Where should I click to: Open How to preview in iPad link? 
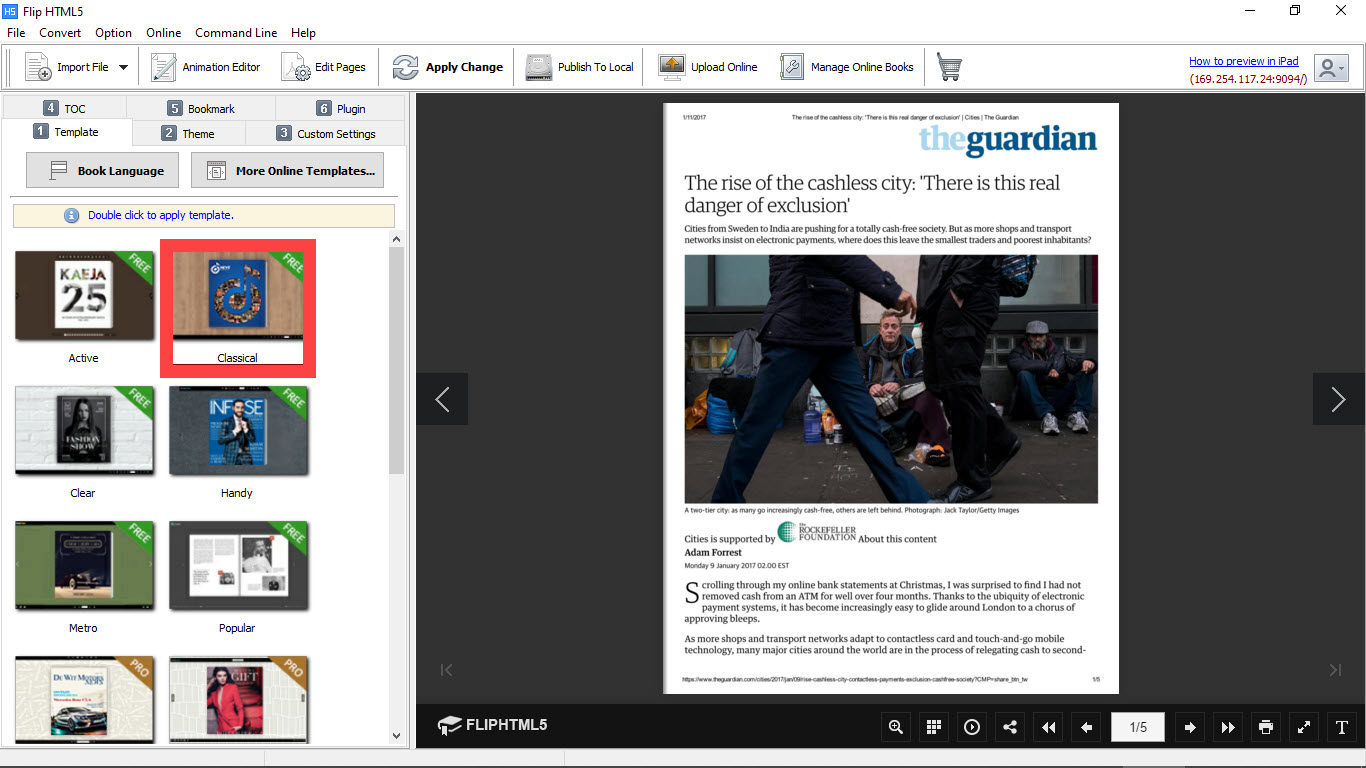click(1244, 61)
